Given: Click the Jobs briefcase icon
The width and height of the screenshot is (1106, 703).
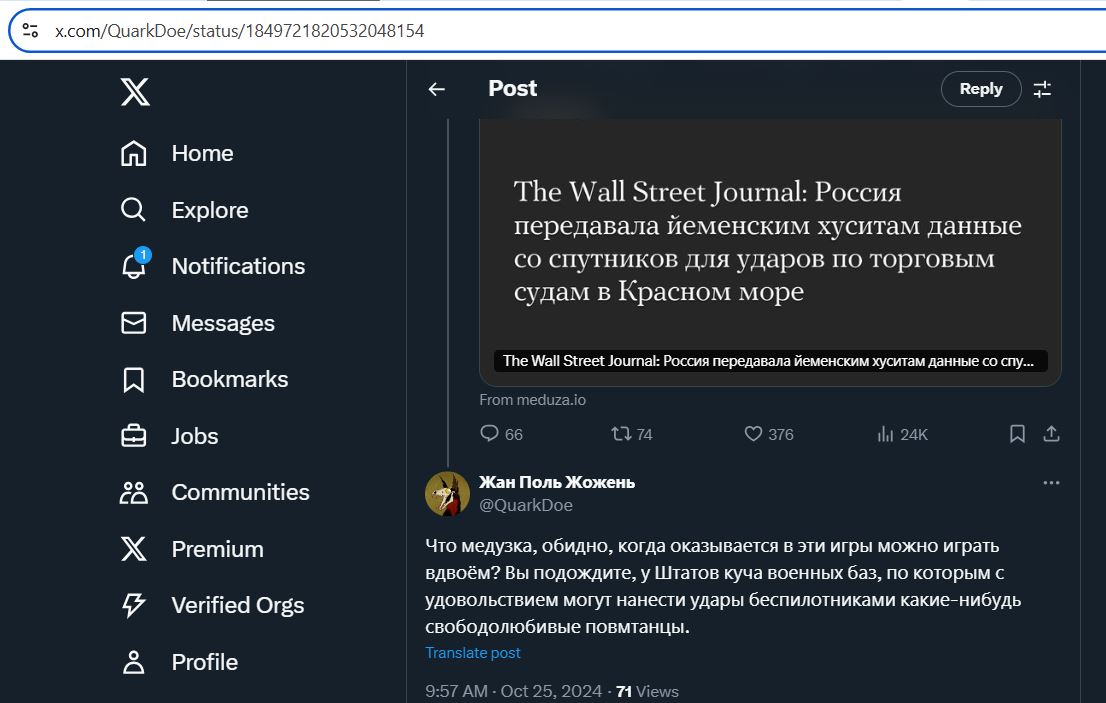Looking at the screenshot, I should coord(133,436).
